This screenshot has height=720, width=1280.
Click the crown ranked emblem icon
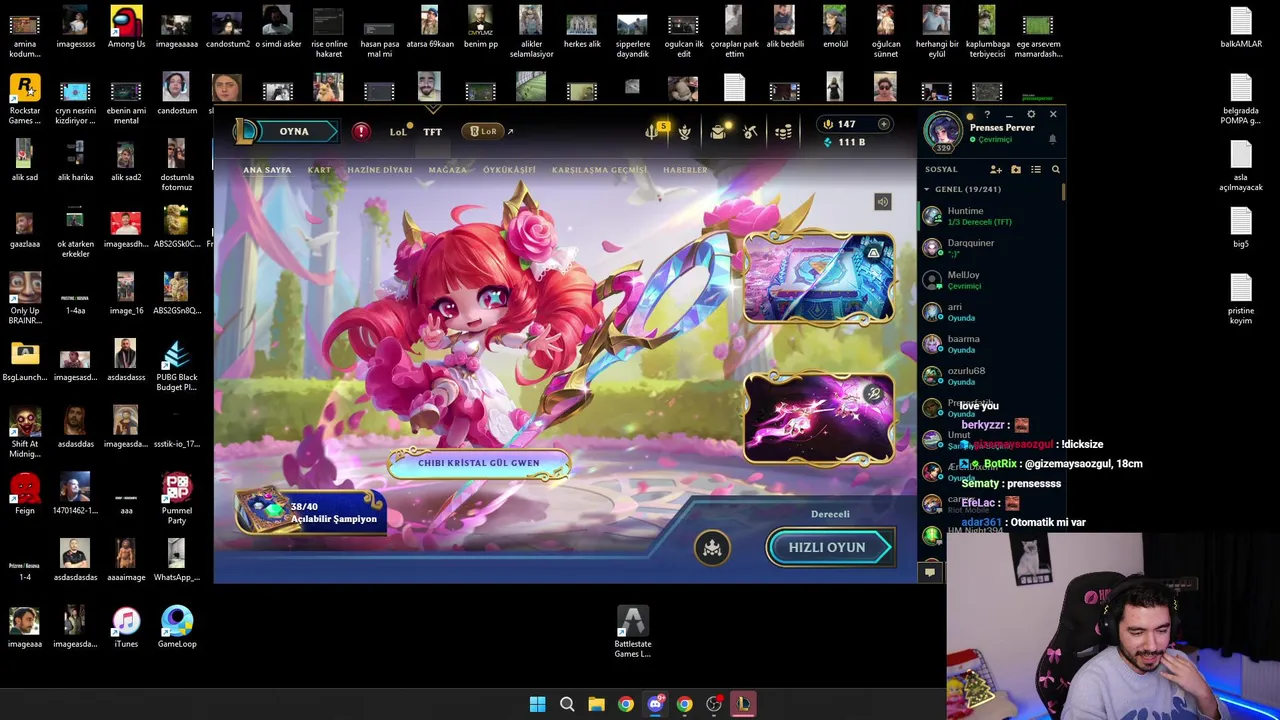712,548
